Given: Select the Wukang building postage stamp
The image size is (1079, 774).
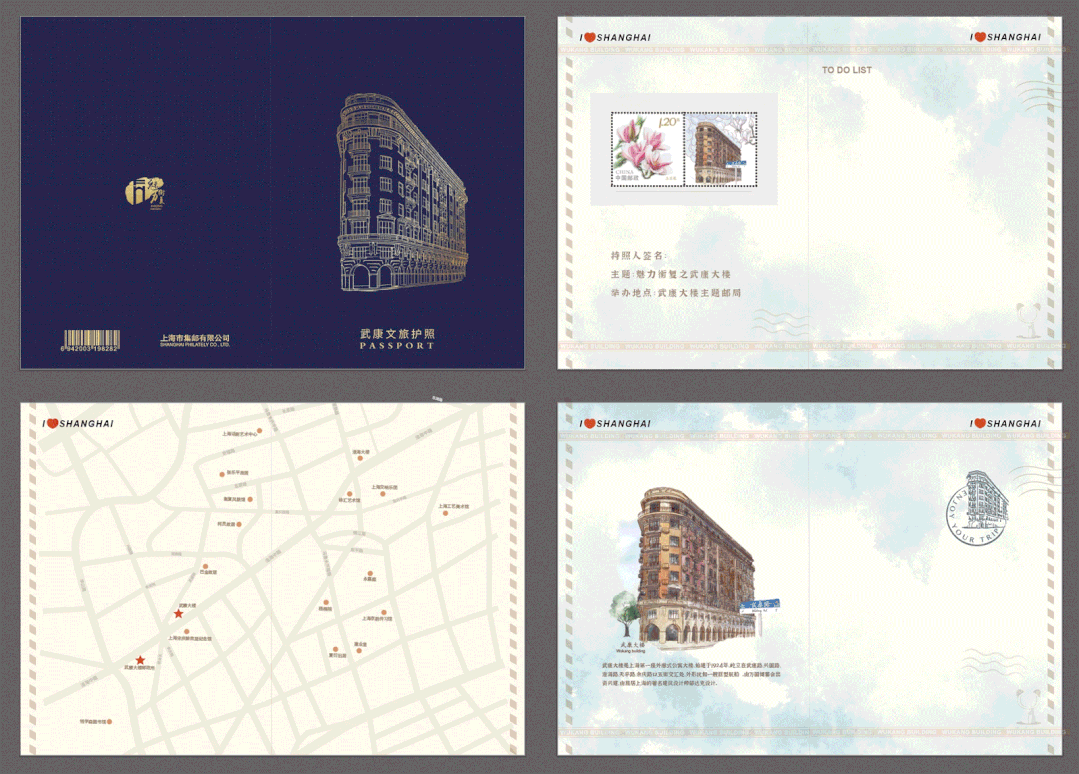Looking at the screenshot, I should tap(720, 149).
